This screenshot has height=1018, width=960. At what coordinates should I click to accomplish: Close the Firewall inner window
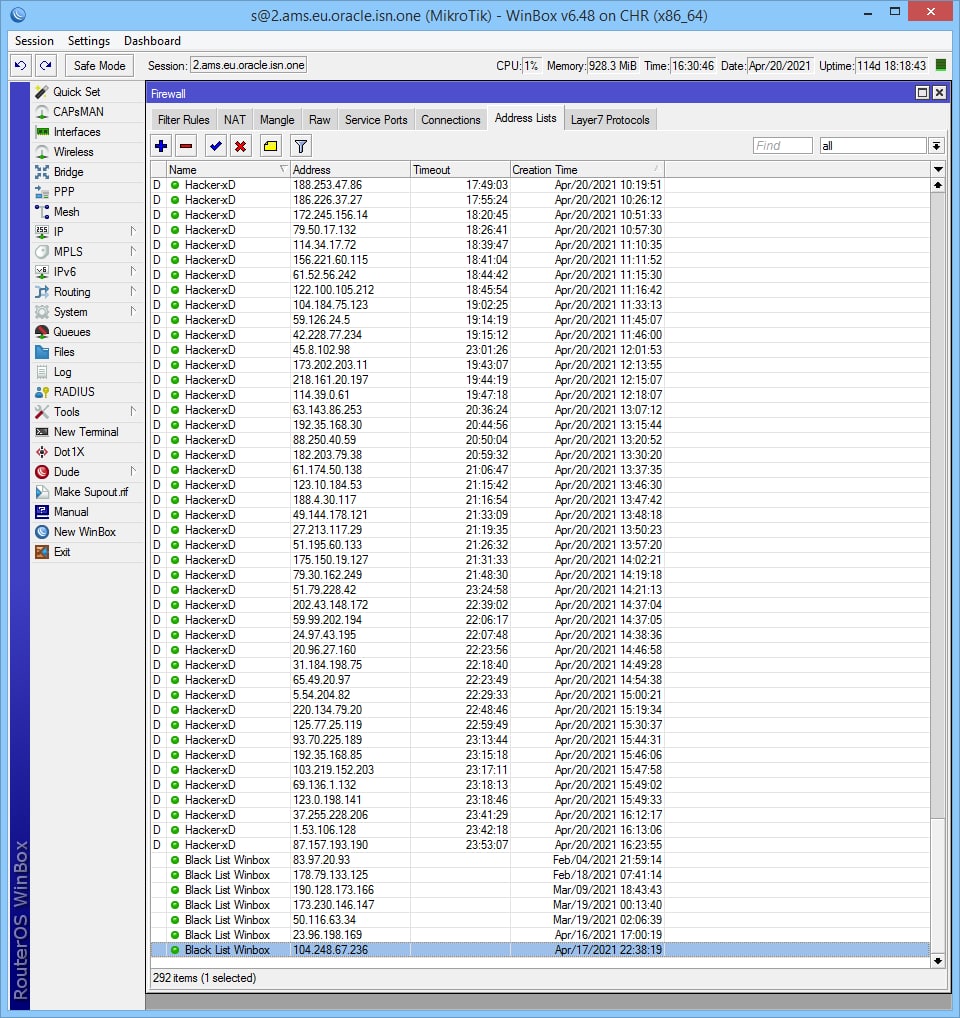[x=939, y=93]
